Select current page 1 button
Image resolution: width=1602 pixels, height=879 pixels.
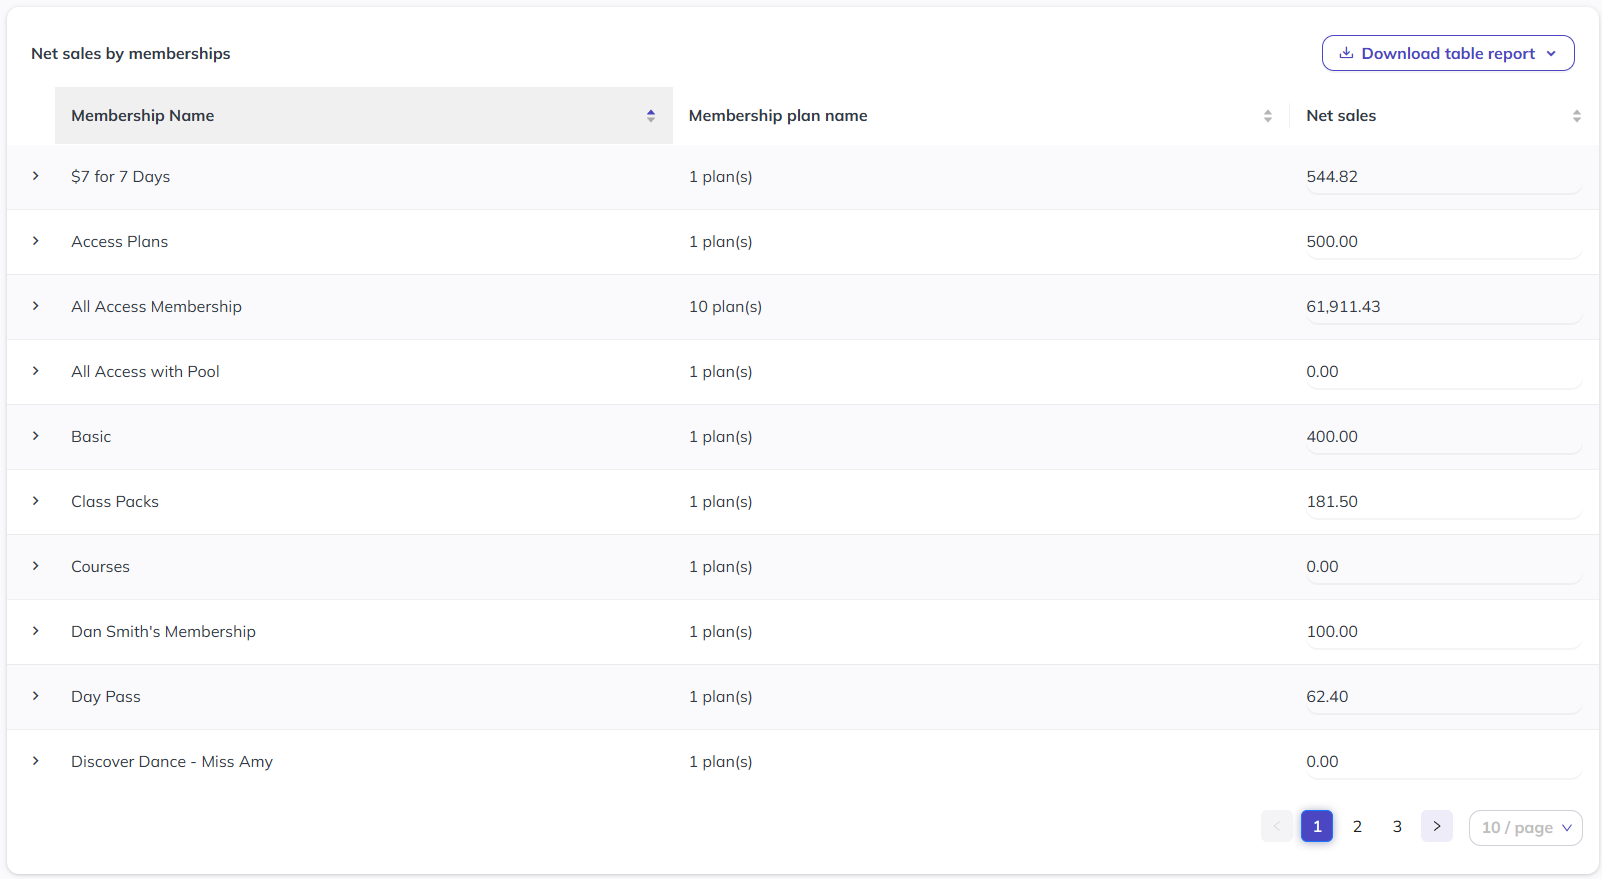point(1317,826)
